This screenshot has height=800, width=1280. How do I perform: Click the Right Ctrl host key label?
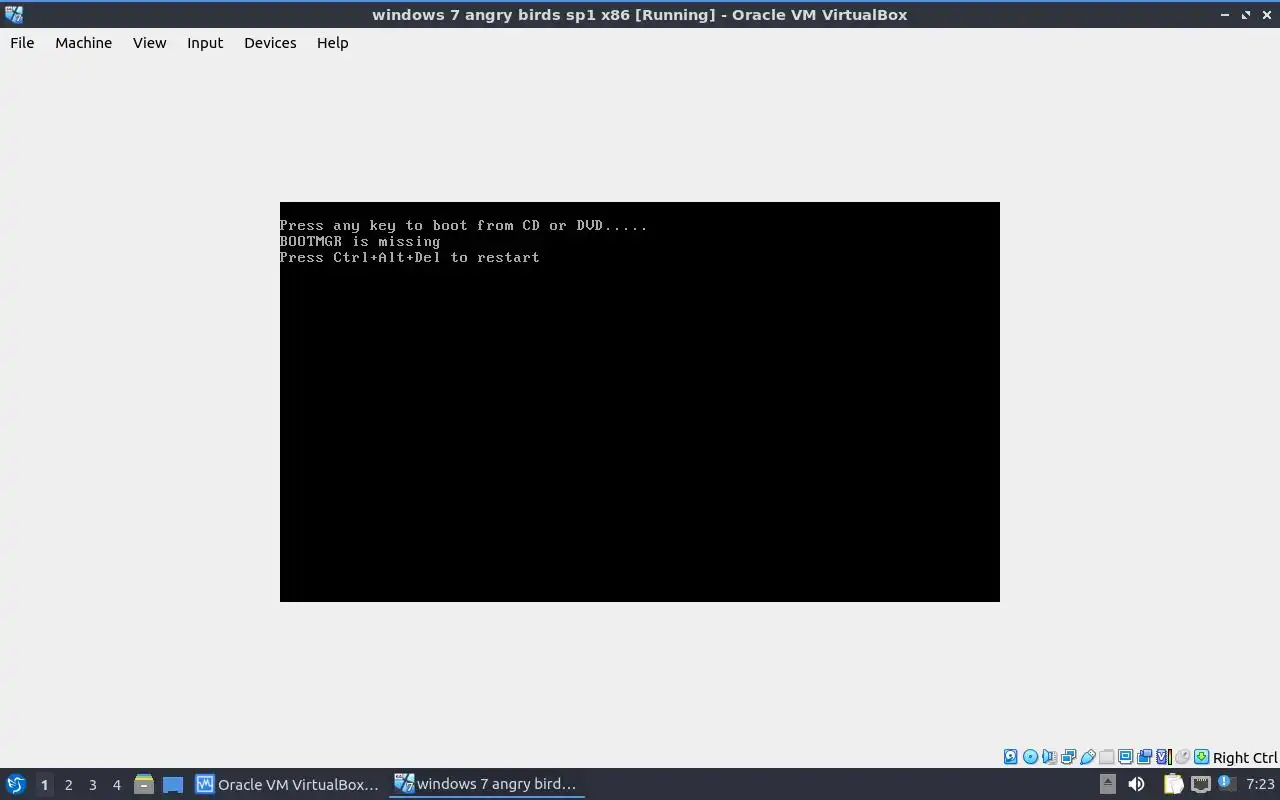[1245, 758]
